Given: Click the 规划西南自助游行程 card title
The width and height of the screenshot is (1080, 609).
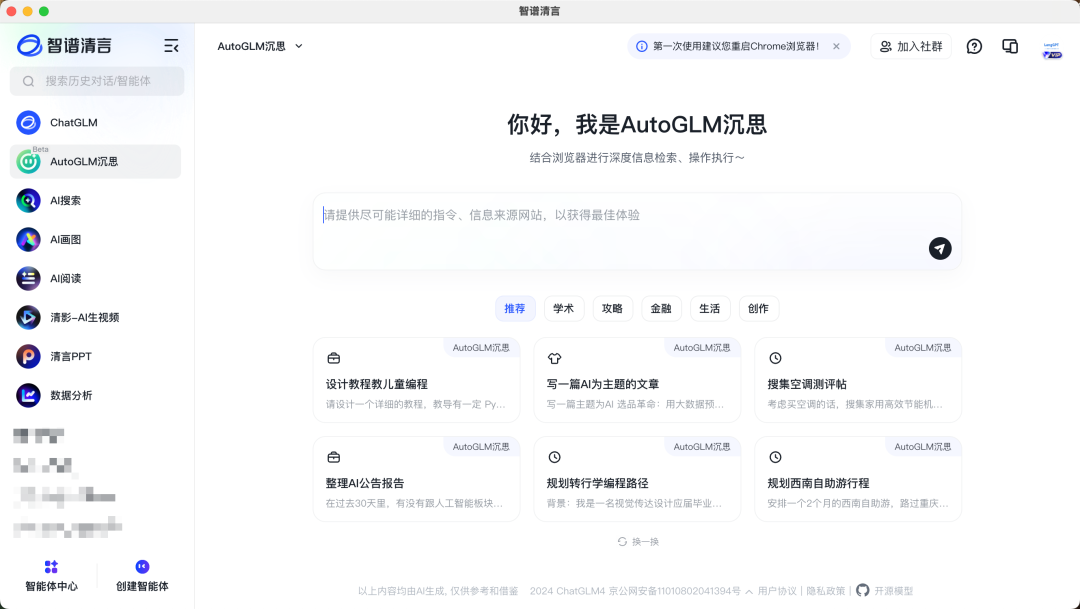Looking at the screenshot, I should (x=818, y=484).
